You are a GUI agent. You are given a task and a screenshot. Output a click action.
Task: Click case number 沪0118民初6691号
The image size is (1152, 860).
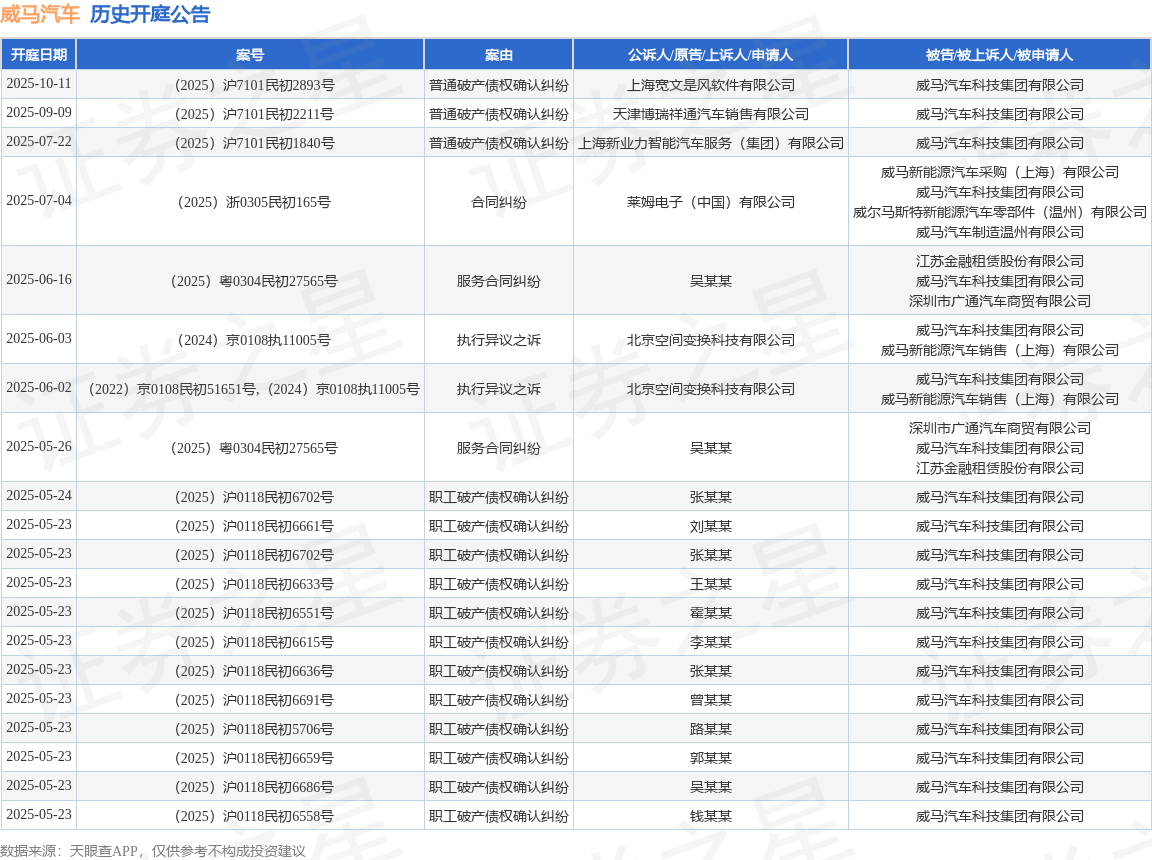[x=254, y=701]
